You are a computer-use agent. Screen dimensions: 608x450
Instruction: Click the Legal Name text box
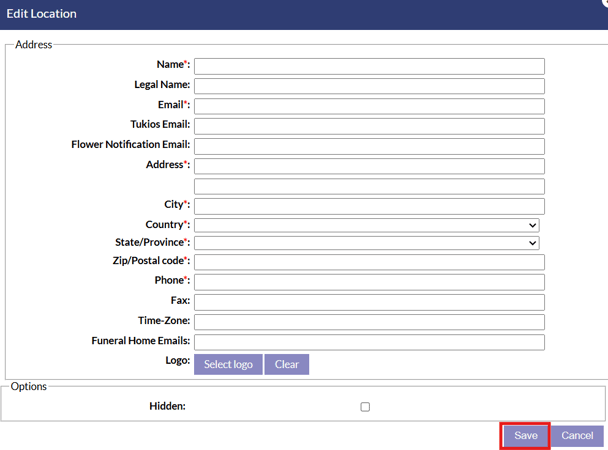(x=369, y=86)
